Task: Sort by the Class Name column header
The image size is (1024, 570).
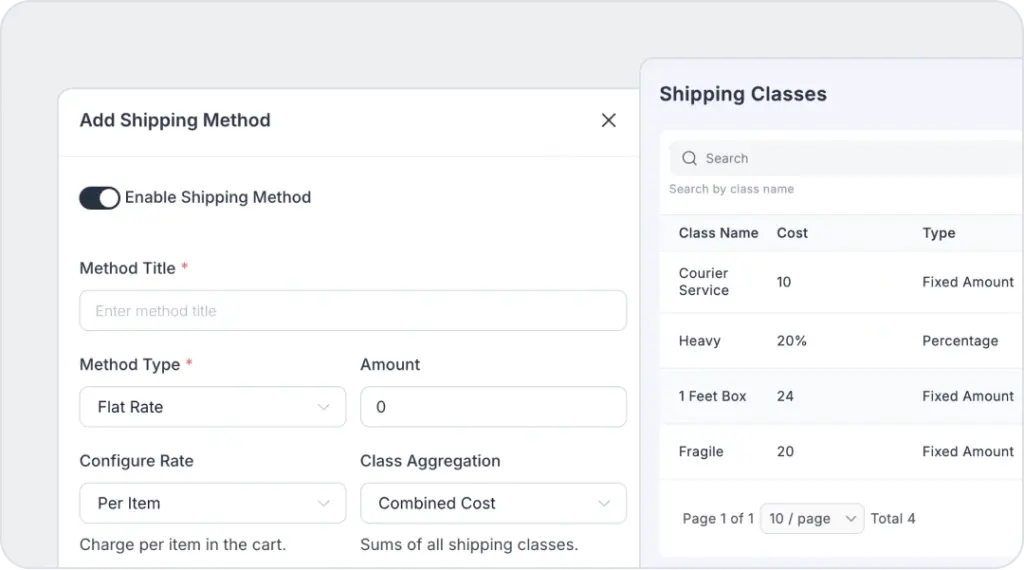Action: pyautogui.click(x=718, y=233)
